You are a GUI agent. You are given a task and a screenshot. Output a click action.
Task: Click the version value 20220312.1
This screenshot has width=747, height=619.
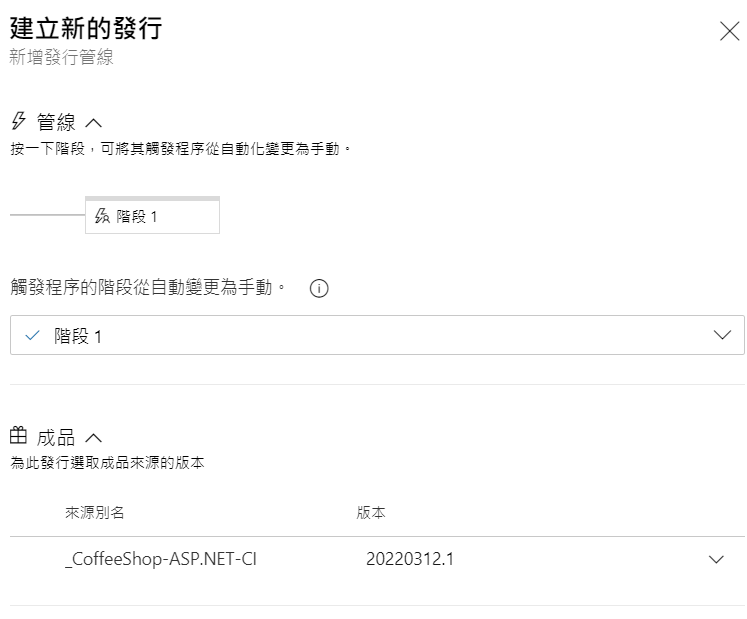pos(410,559)
